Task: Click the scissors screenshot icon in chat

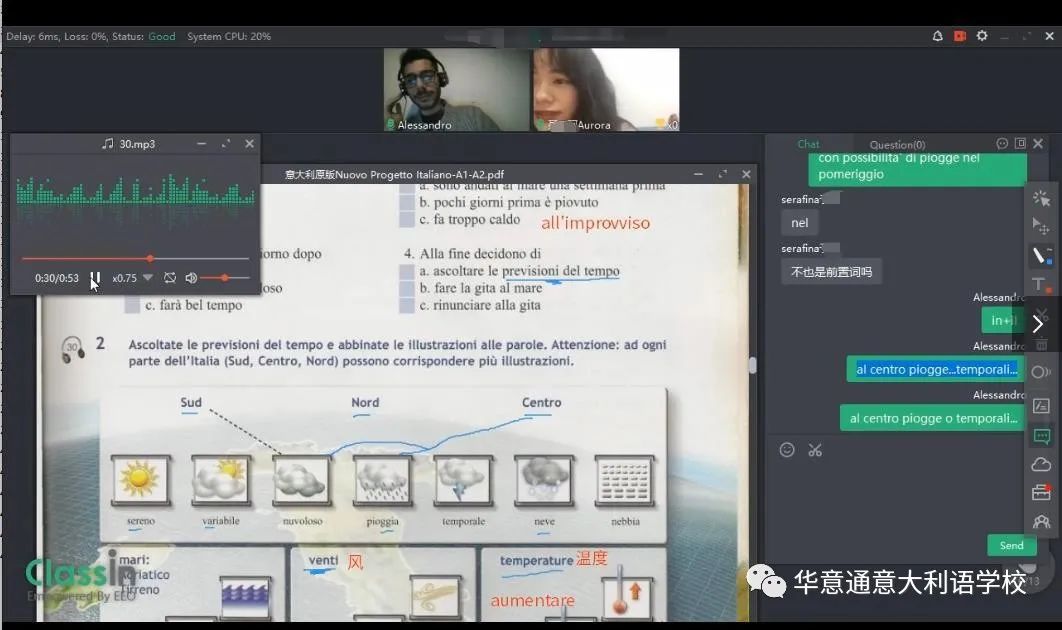Action: point(815,450)
